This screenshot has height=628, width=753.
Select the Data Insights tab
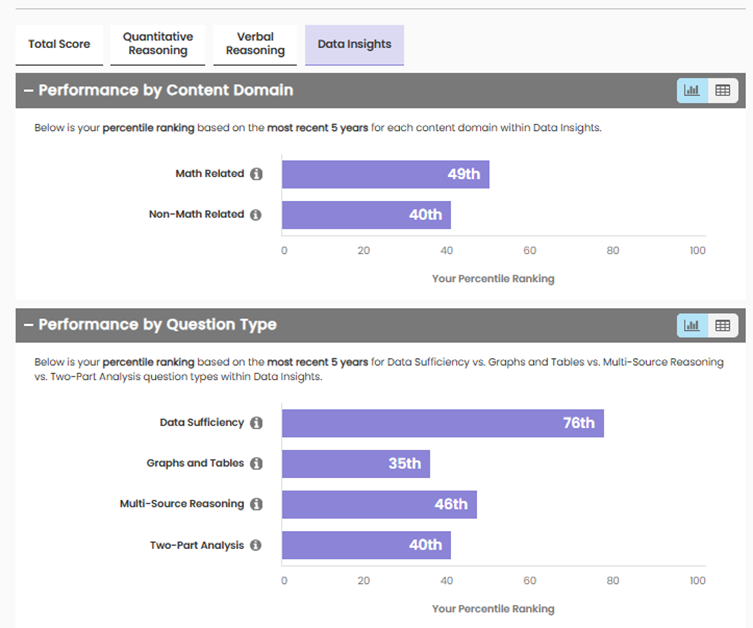click(x=354, y=44)
